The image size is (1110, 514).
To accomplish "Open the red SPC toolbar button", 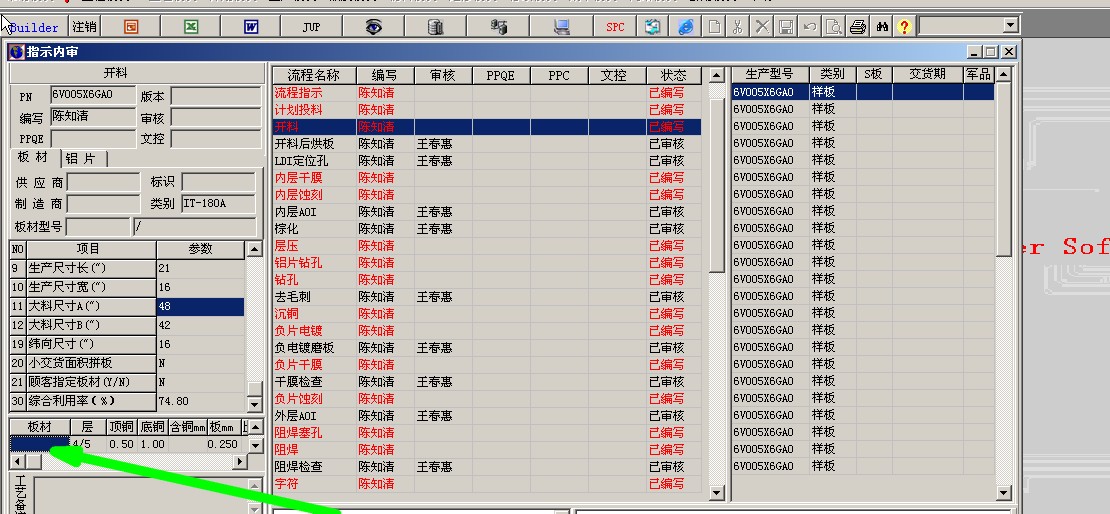I will [615, 27].
